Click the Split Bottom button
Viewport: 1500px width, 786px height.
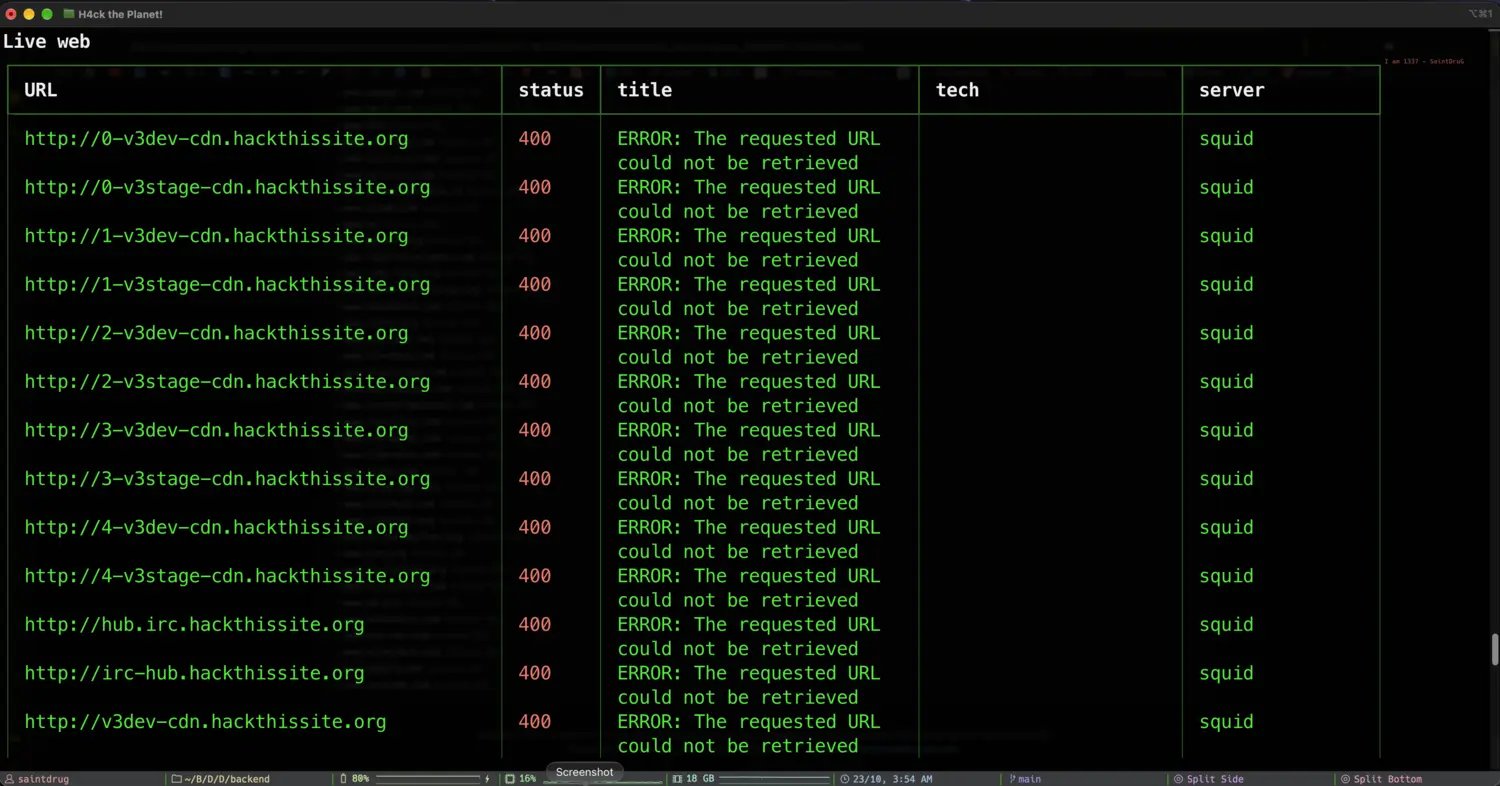pyautogui.click(x=1381, y=779)
